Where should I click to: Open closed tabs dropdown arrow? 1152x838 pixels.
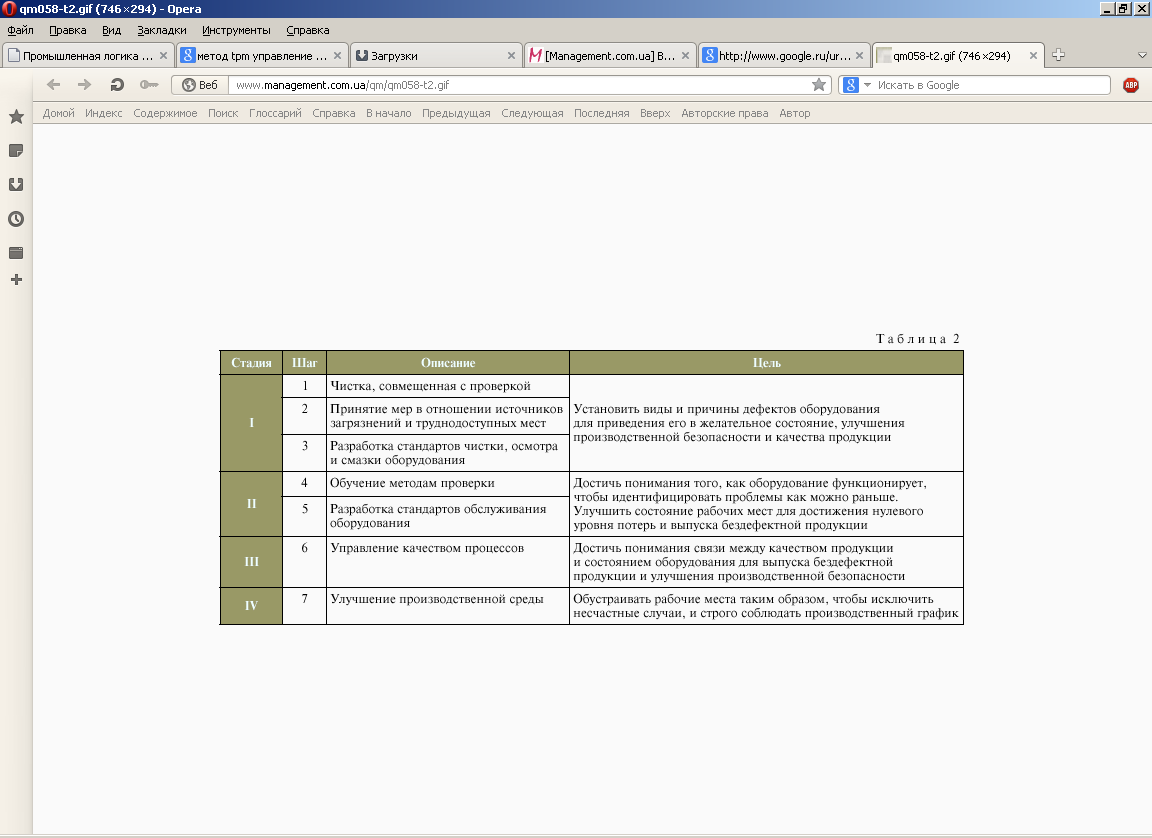(1142, 55)
